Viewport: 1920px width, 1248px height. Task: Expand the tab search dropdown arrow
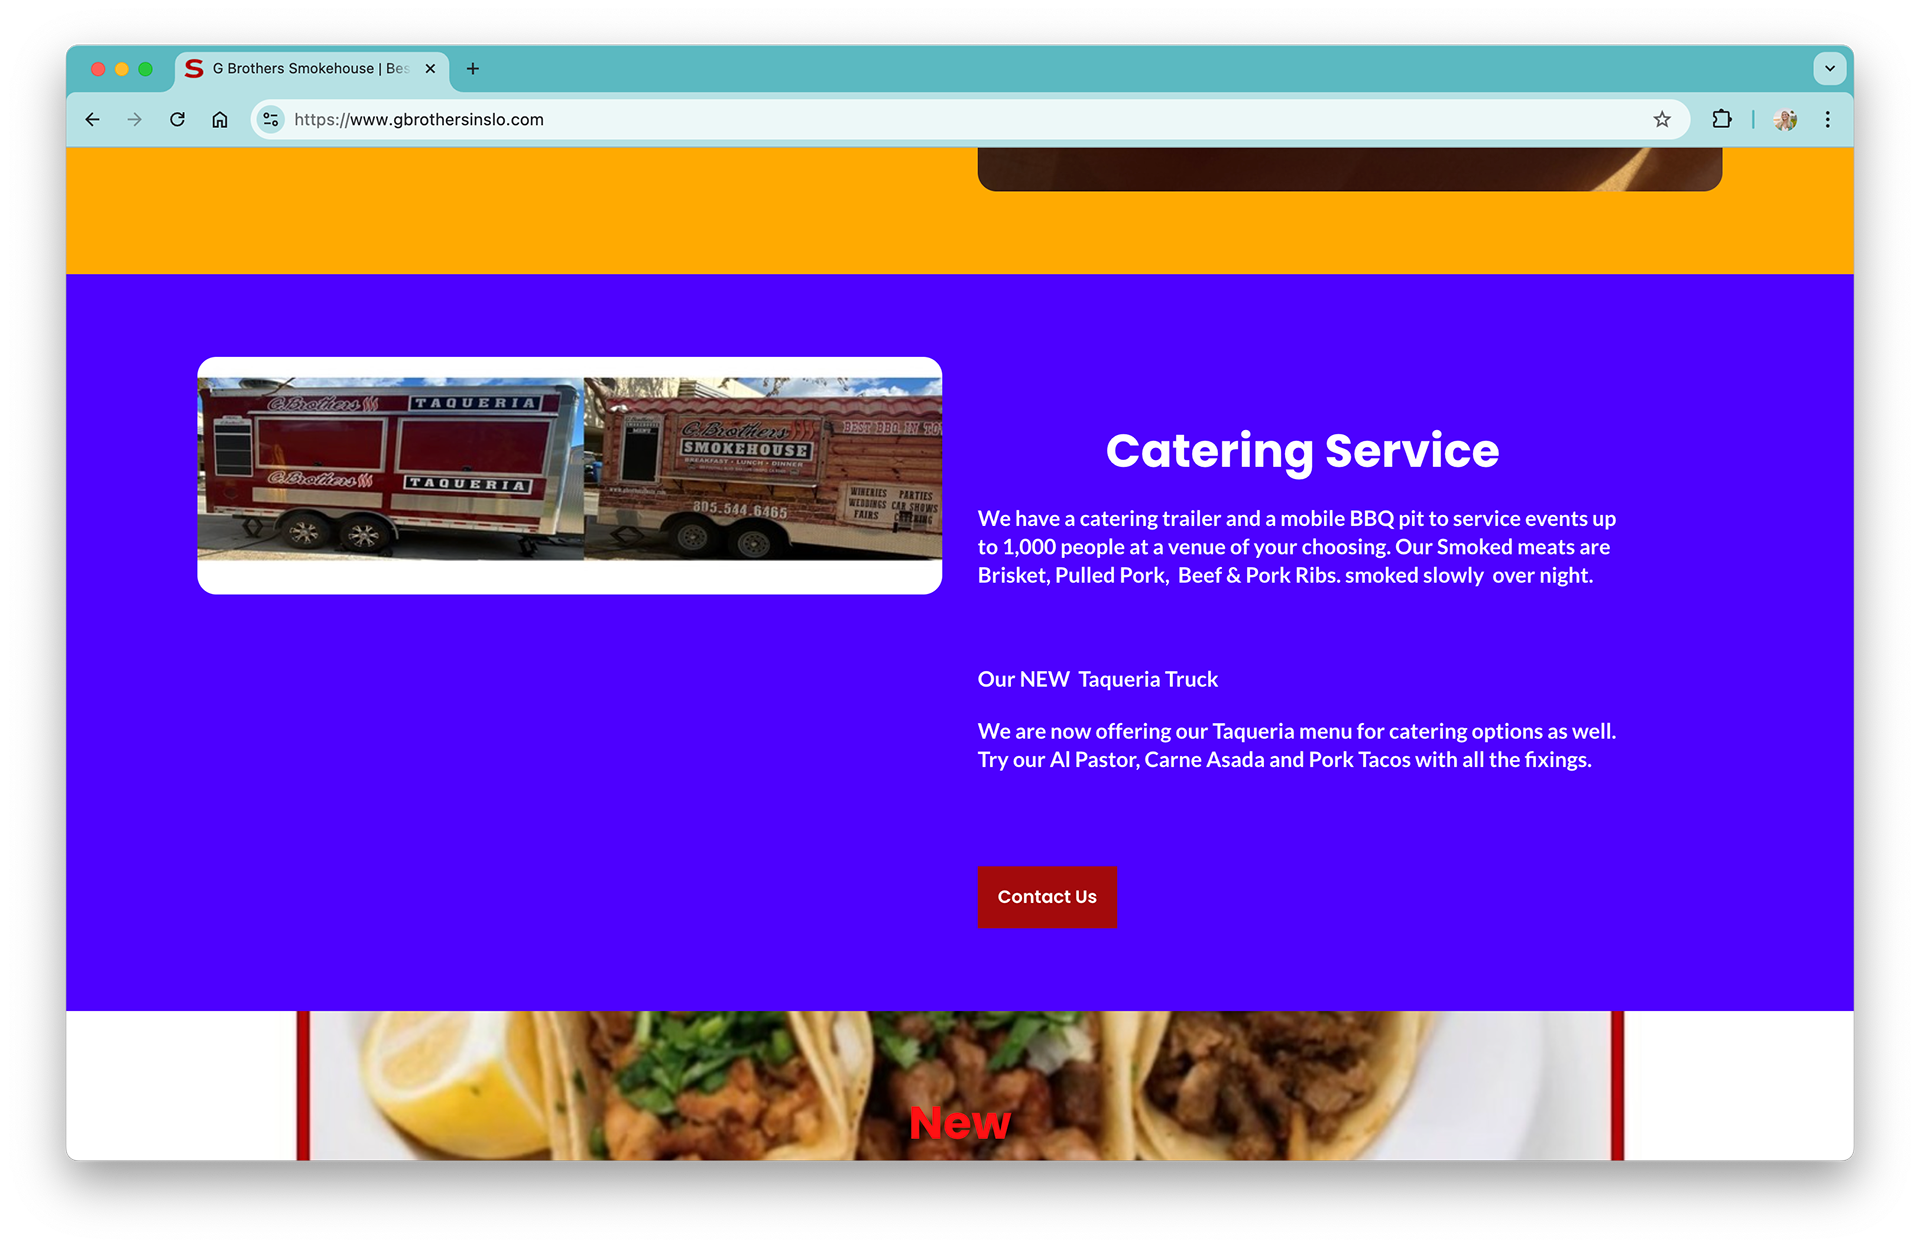(x=1830, y=69)
